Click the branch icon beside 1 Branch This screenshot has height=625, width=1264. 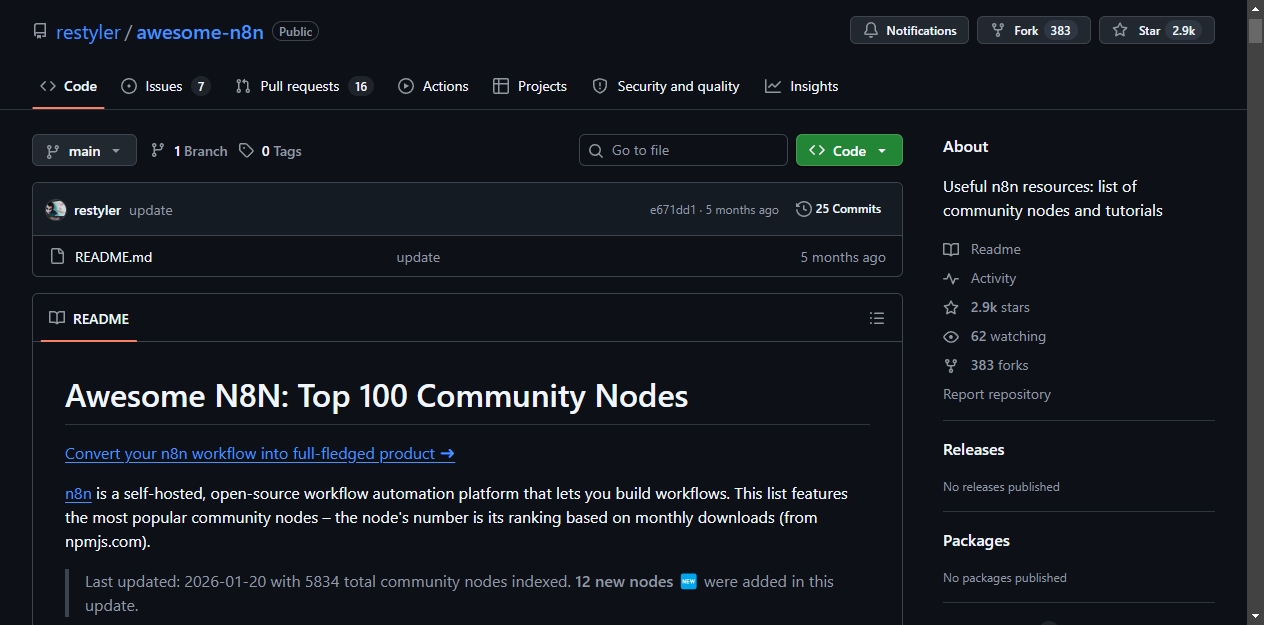tap(158, 151)
